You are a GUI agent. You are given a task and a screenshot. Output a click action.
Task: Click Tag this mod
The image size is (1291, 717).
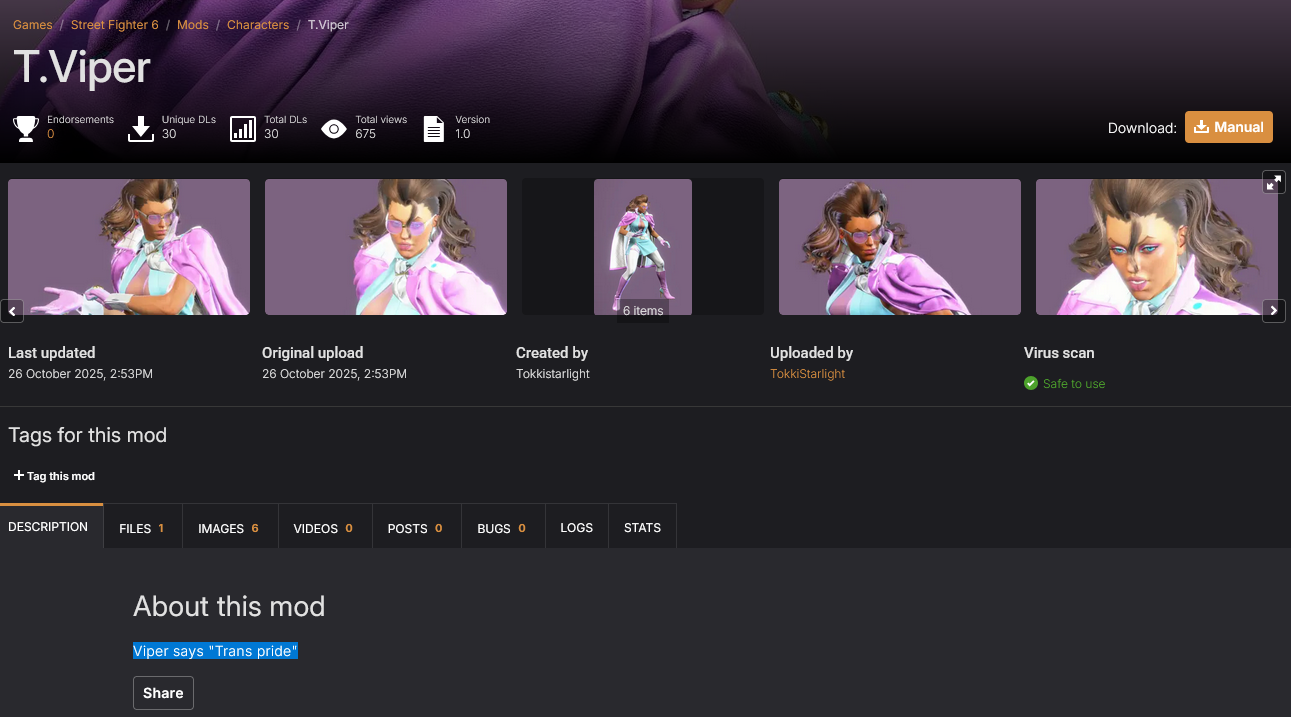click(x=54, y=476)
